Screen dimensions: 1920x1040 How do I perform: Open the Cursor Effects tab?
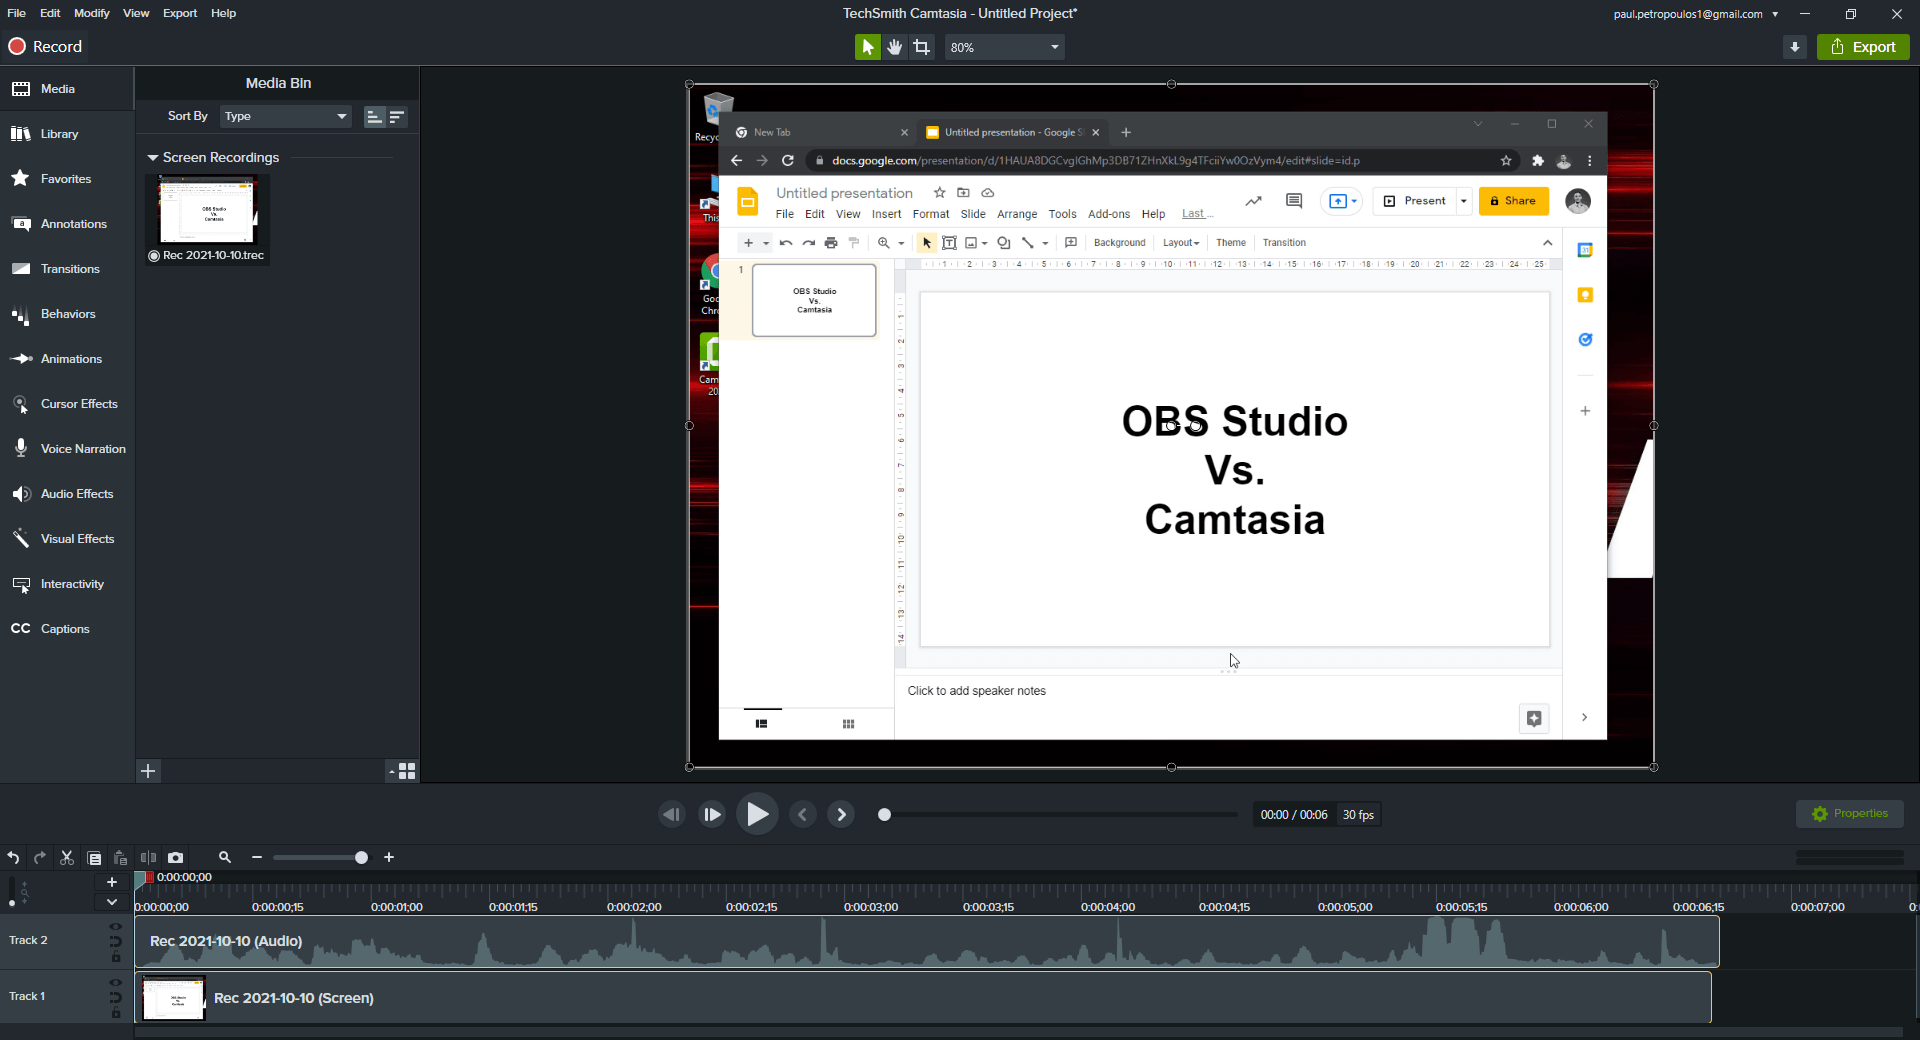(x=67, y=404)
